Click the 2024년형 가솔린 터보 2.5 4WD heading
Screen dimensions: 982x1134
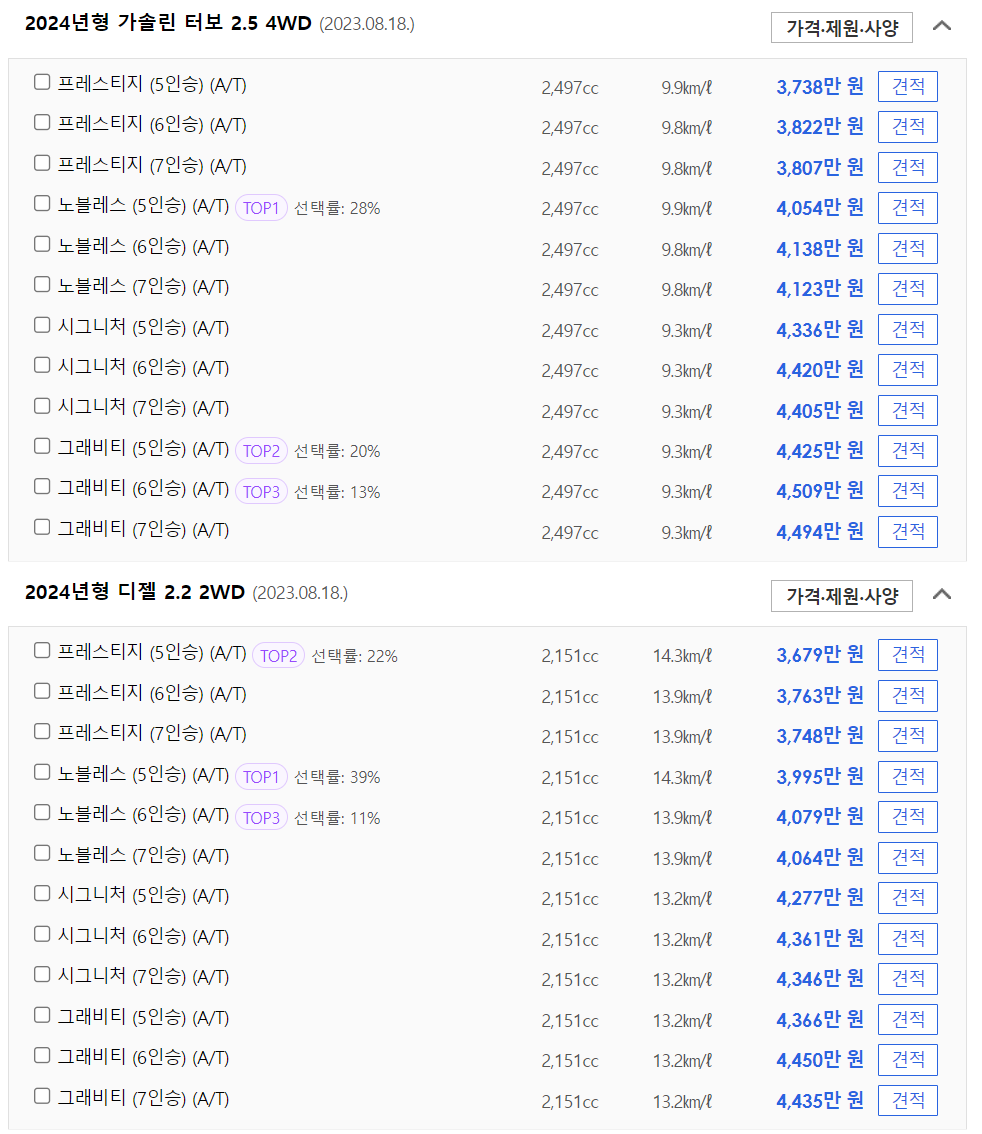(168, 23)
